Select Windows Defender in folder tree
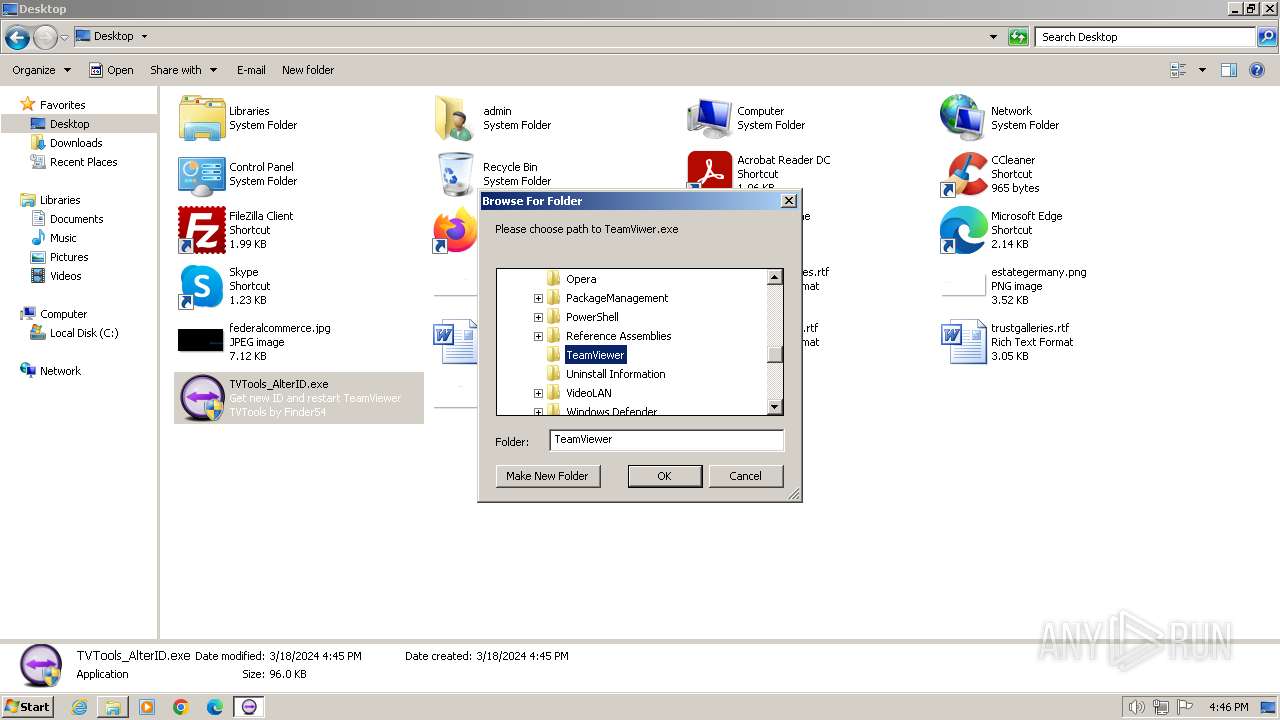 [x=611, y=411]
